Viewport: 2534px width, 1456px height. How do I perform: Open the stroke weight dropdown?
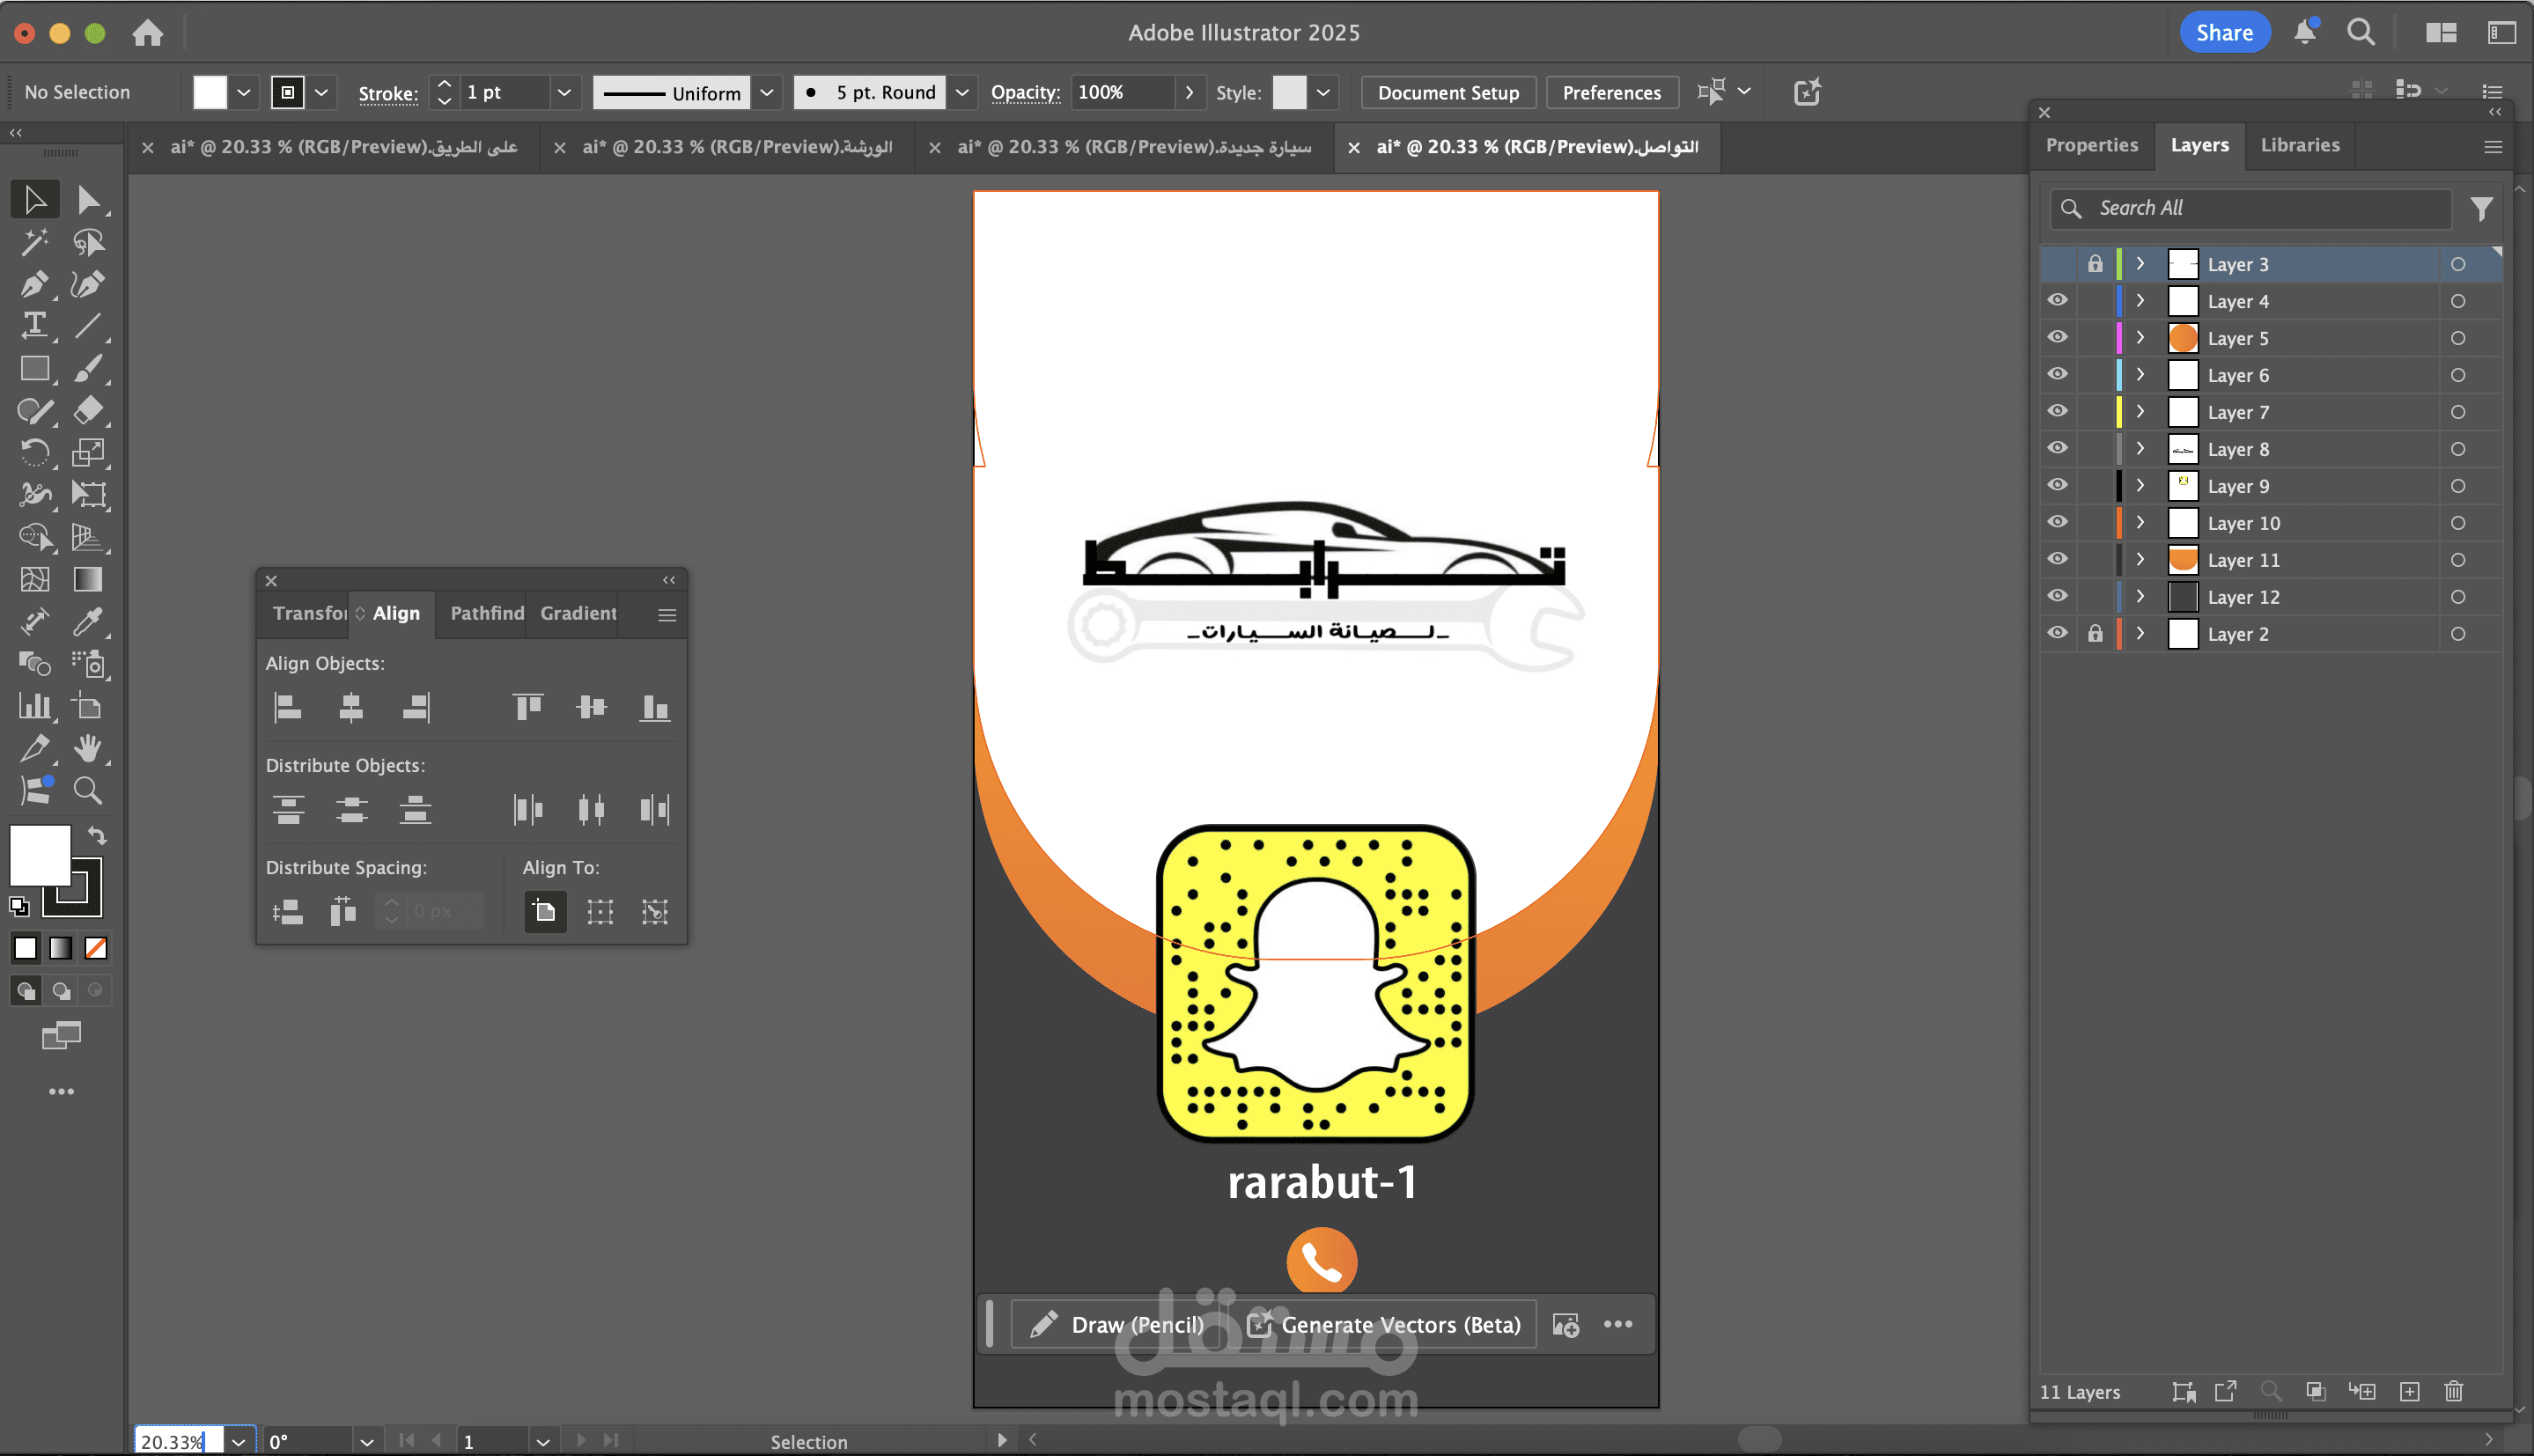[564, 92]
